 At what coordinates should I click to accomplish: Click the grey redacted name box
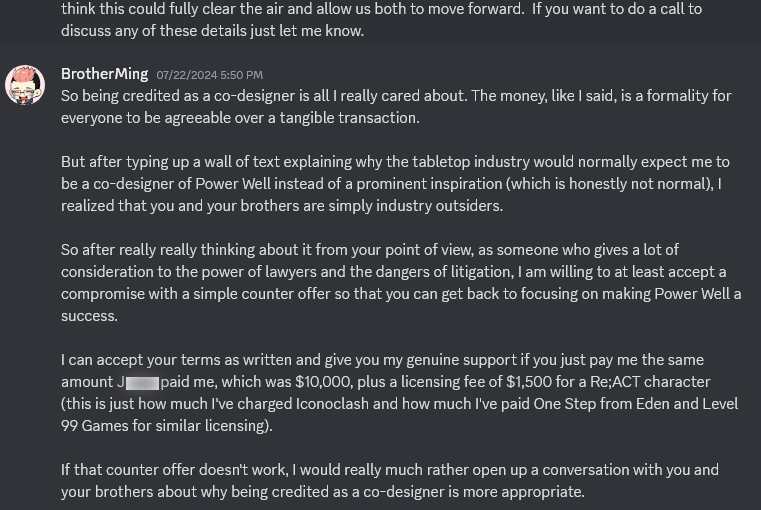[142, 383]
